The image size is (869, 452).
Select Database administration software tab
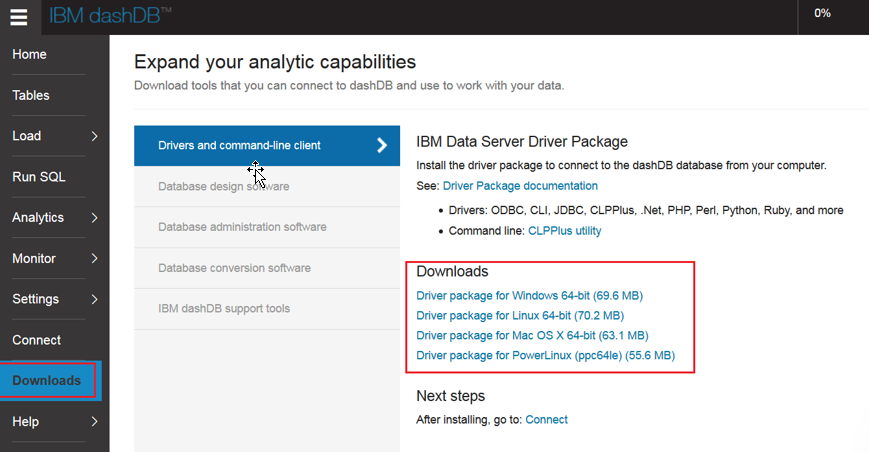point(267,227)
